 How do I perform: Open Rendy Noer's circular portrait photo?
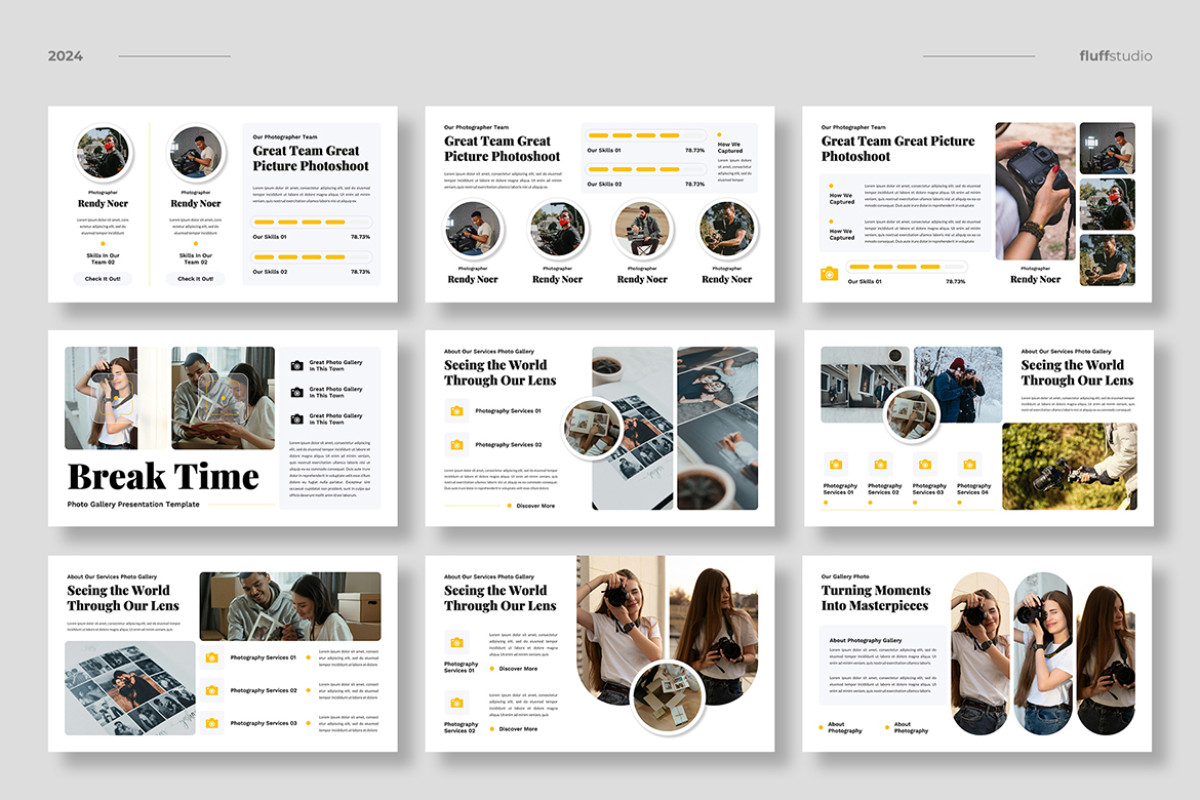click(103, 150)
